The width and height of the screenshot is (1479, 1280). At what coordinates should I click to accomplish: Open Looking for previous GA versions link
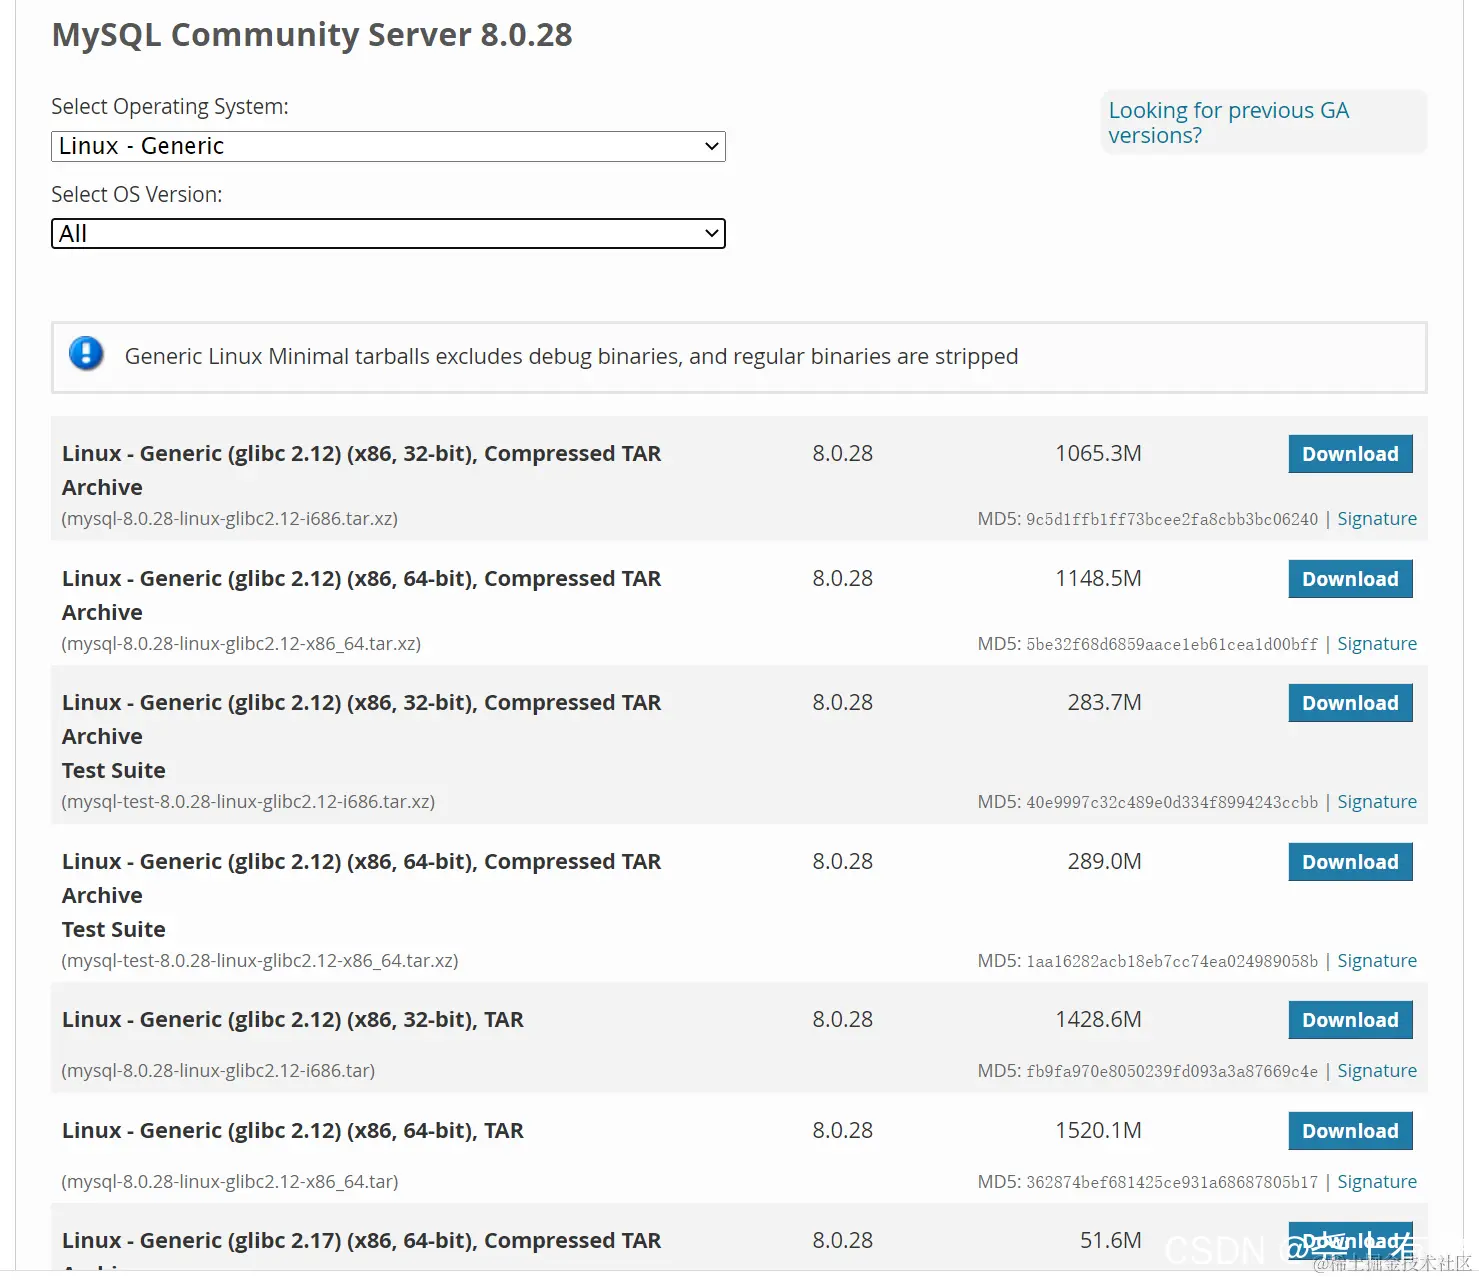(x=1228, y=123)
